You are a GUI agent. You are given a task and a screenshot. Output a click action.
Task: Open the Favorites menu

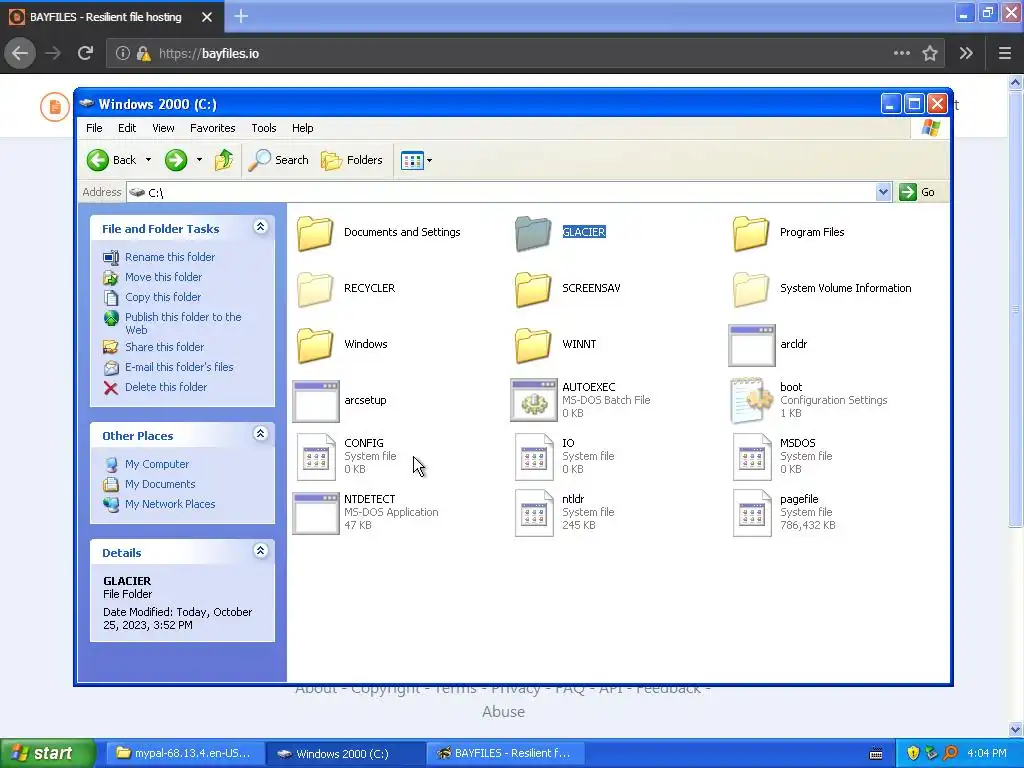pos(212,128)
